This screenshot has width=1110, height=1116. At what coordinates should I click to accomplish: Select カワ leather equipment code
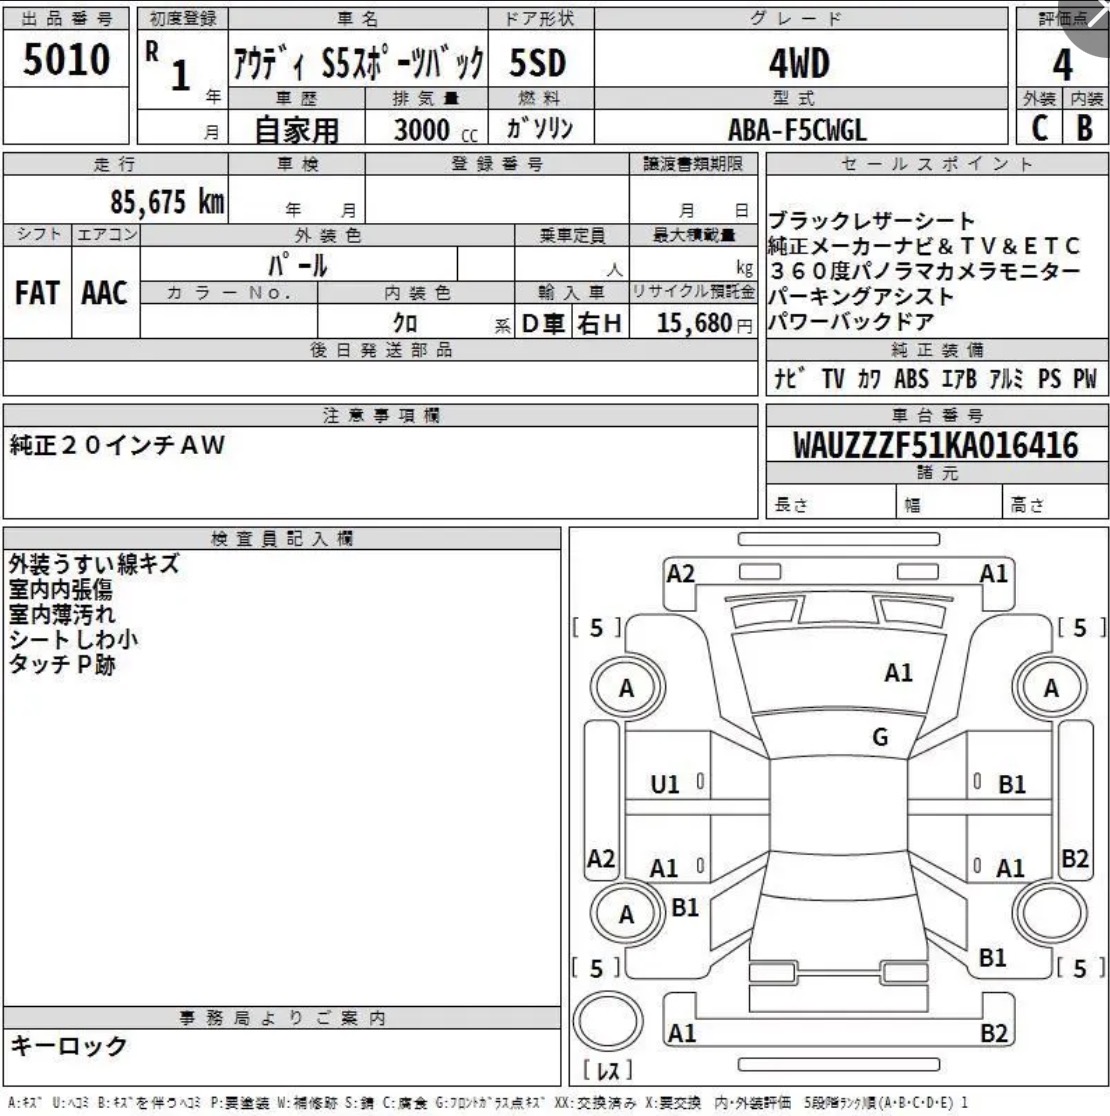coord(869,379)
